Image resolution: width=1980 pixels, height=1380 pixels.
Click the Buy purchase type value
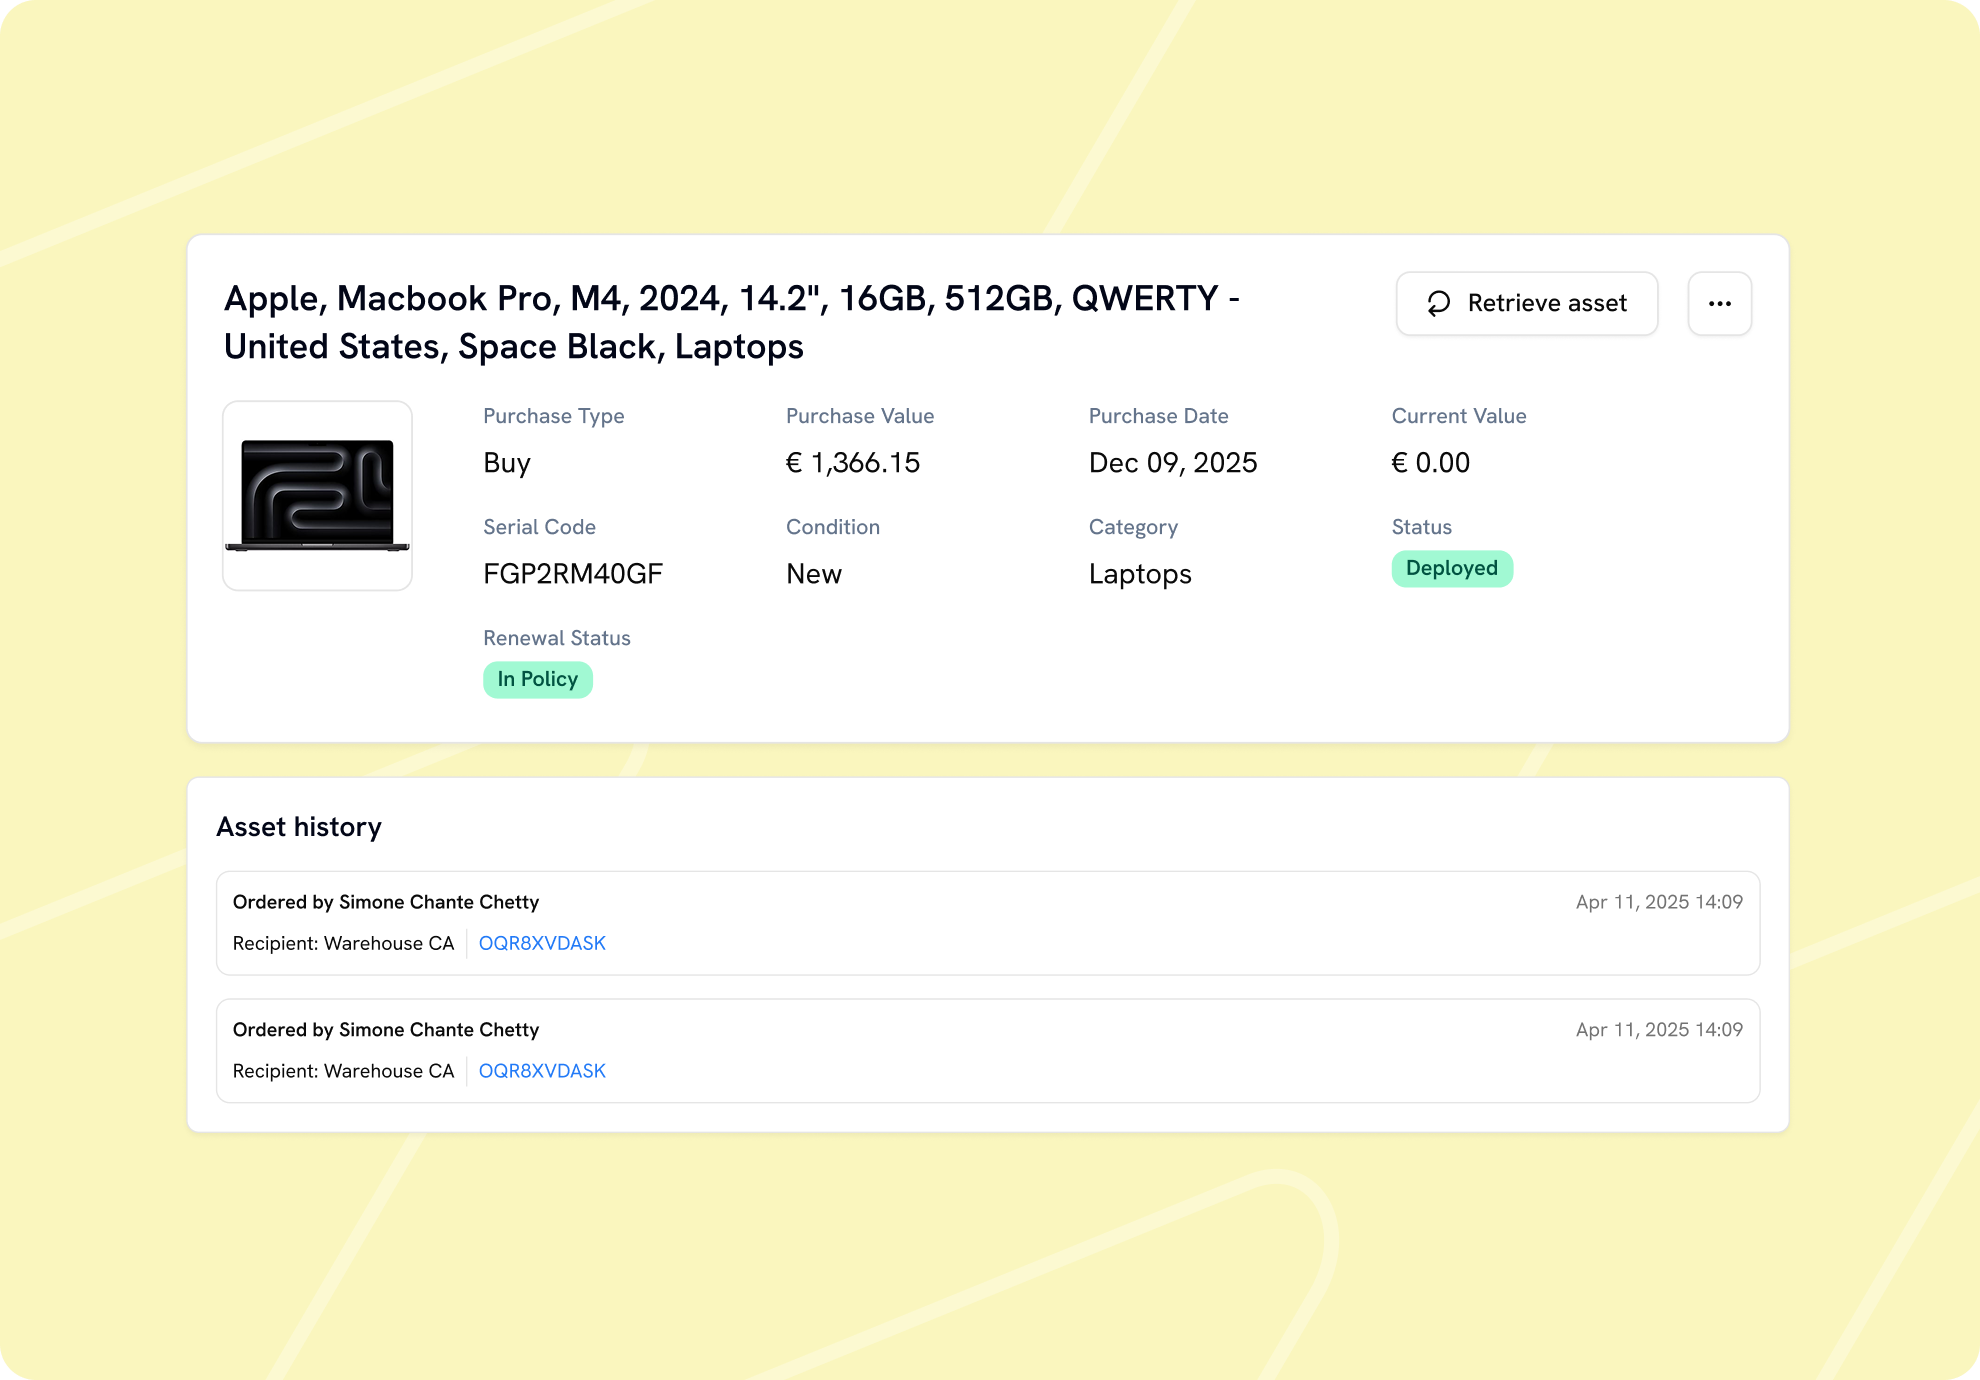tap(507, 463)
